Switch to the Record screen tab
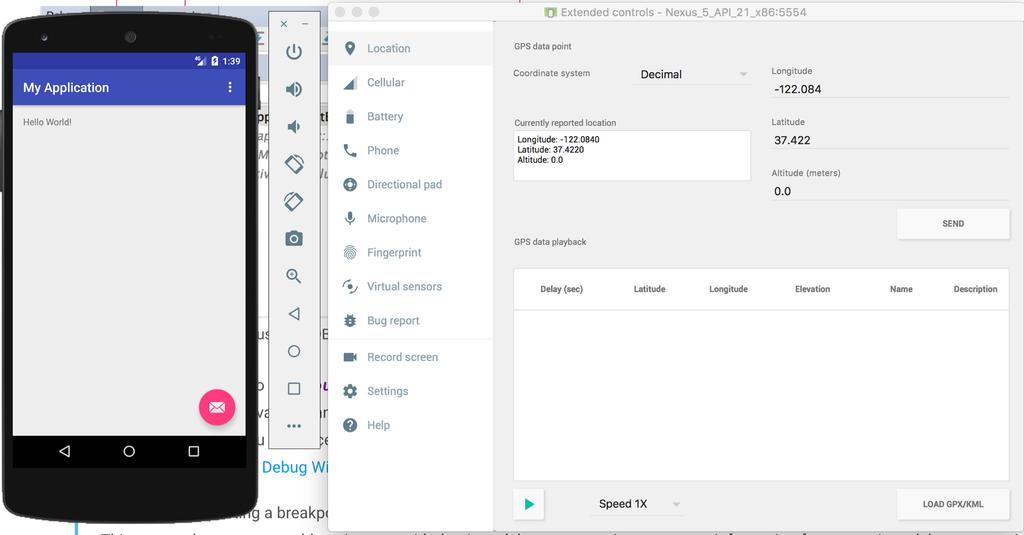The image size is (1024, 535). pos(411,357)
